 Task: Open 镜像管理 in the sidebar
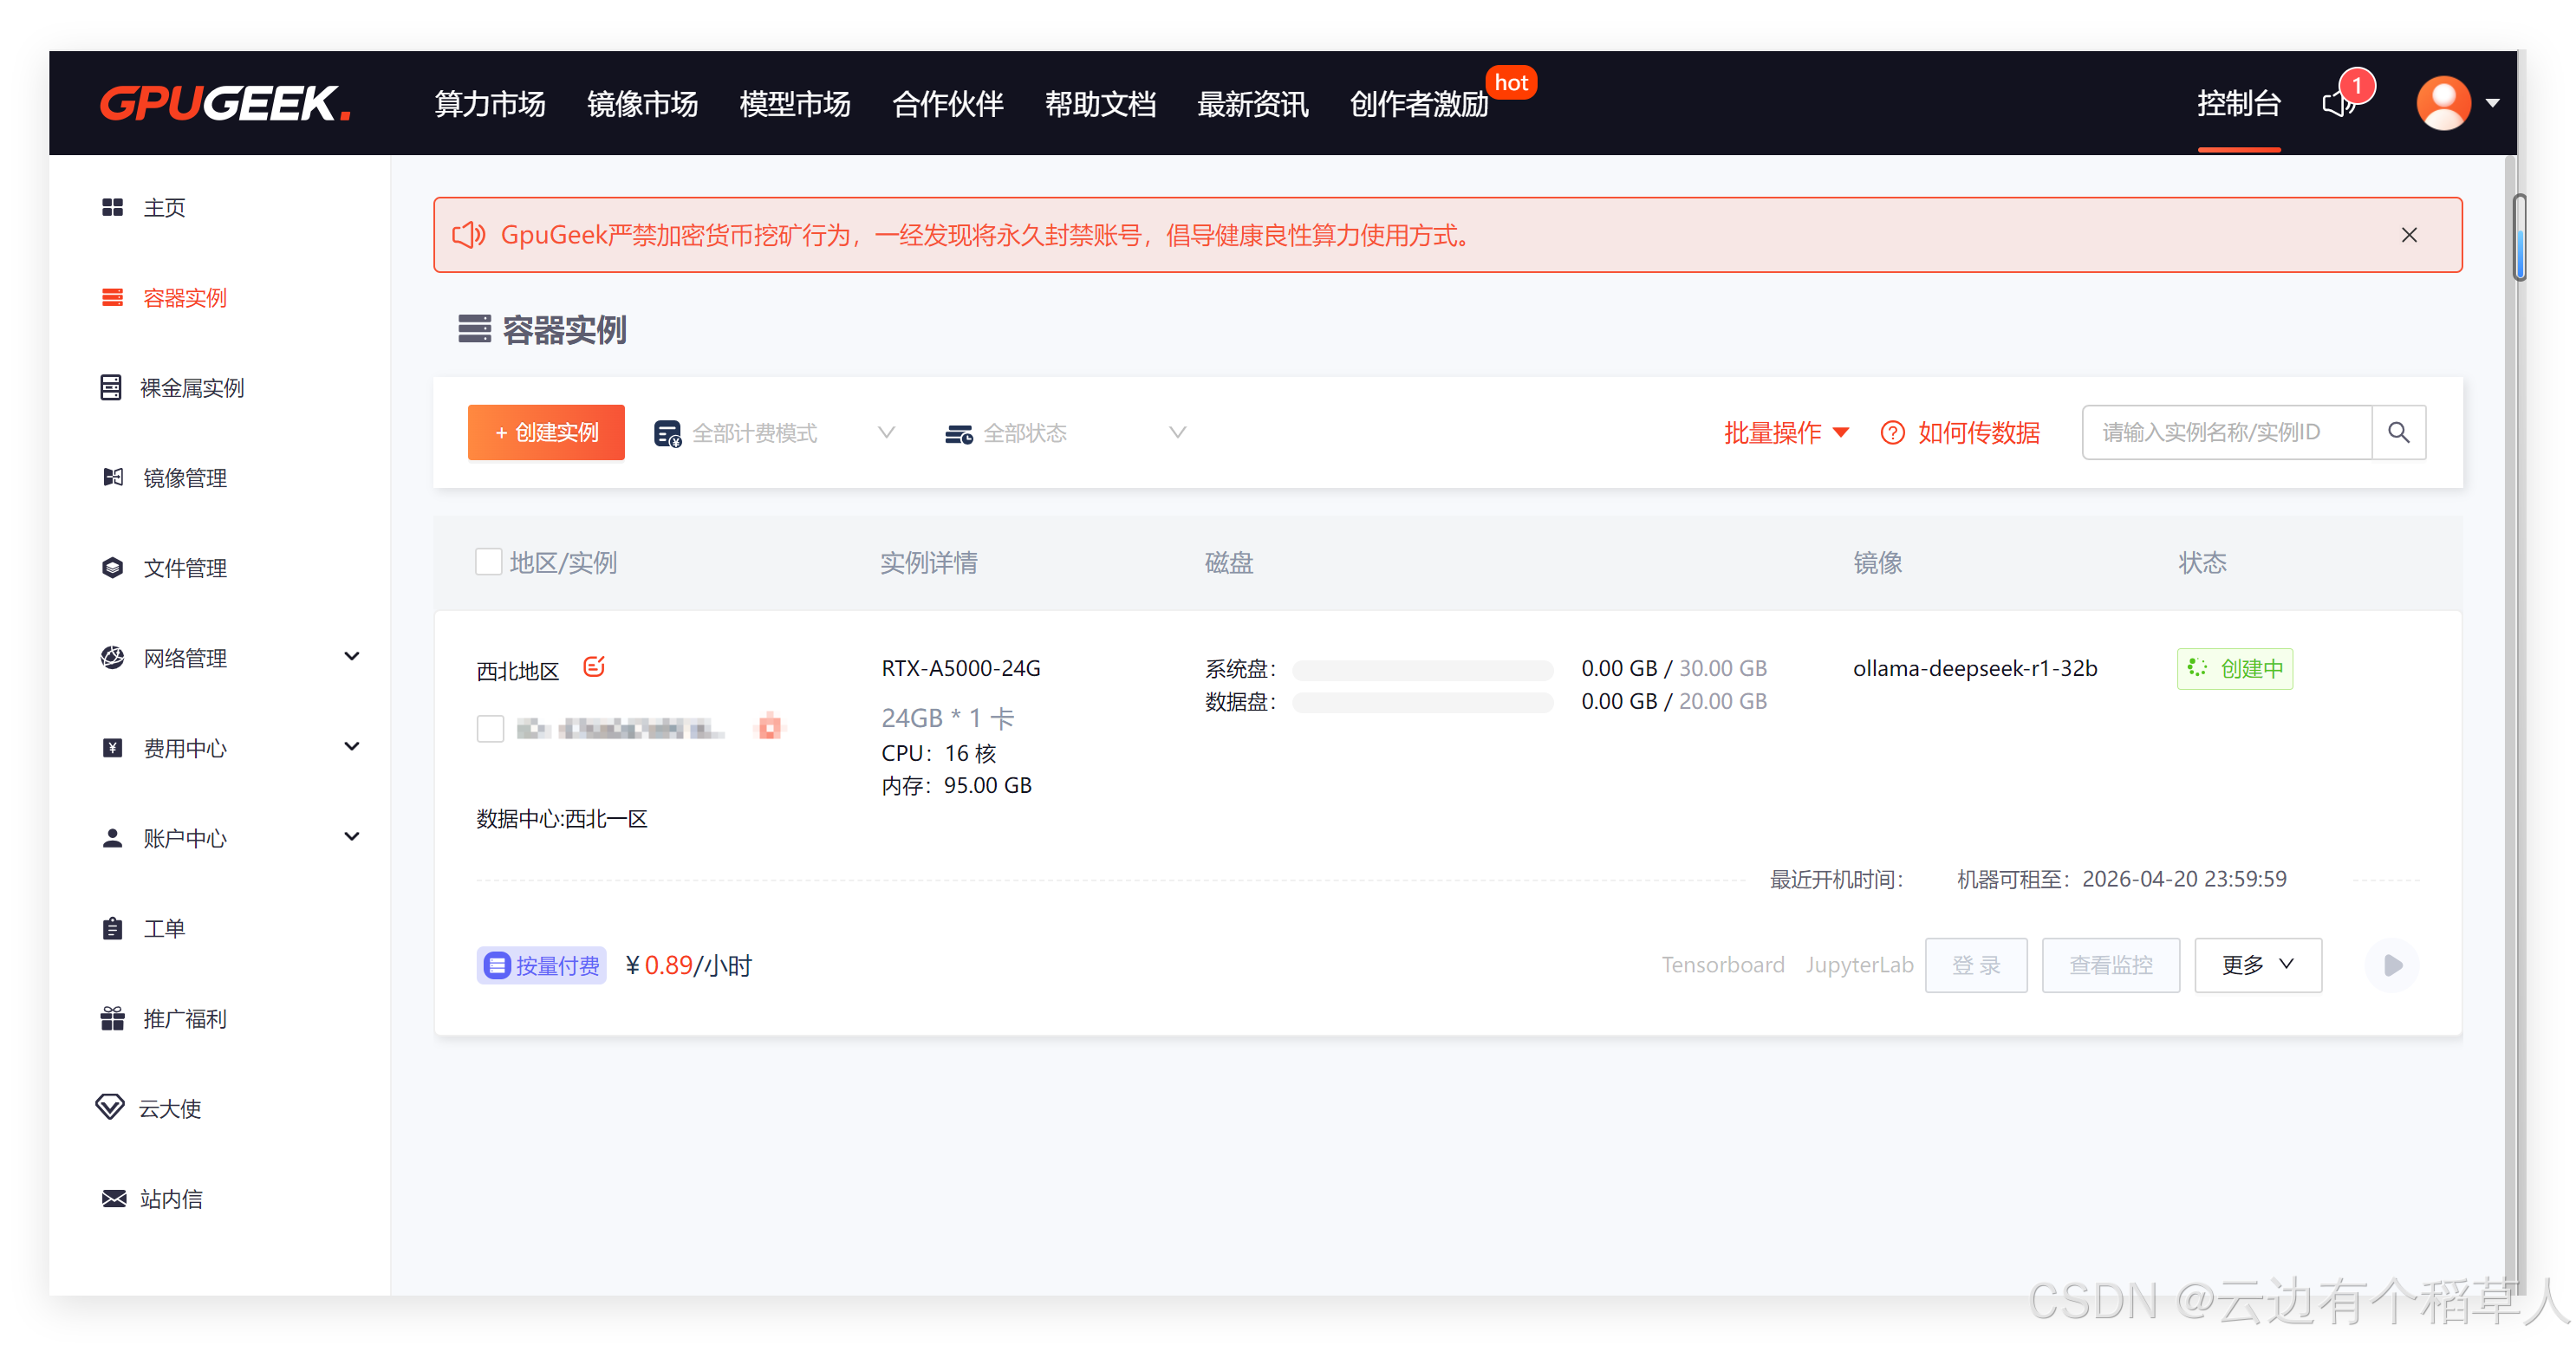pyautogui.click(x=185, y=478)
